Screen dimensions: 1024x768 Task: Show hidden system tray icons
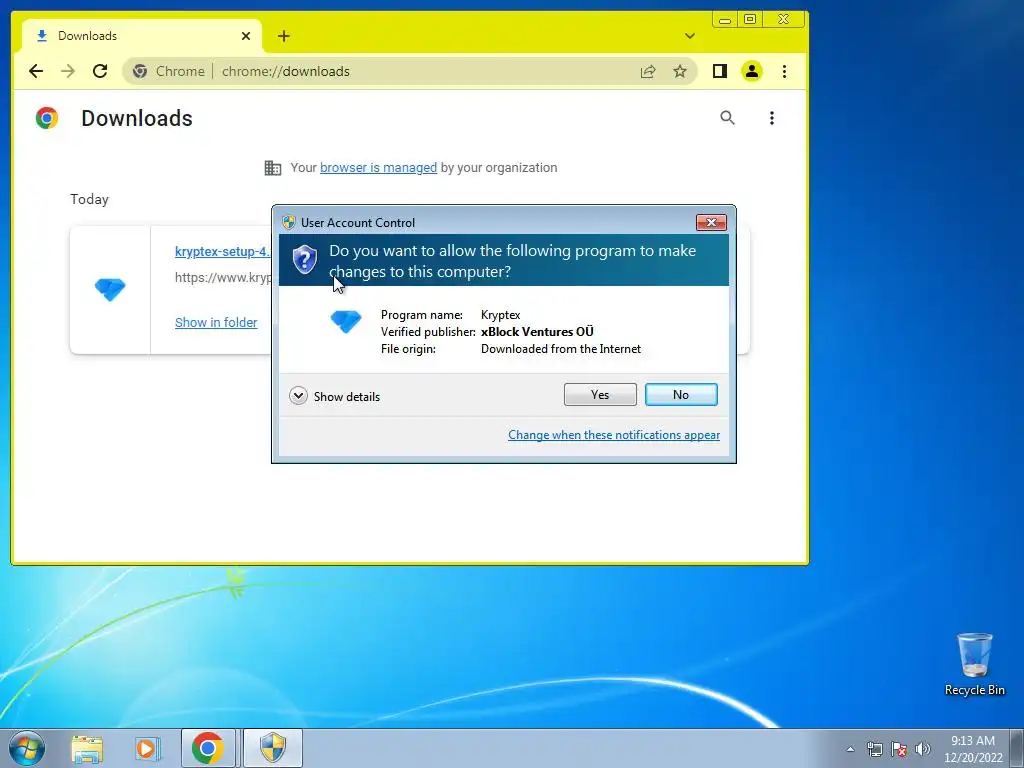pyautogui.click(x=850, y=749)
